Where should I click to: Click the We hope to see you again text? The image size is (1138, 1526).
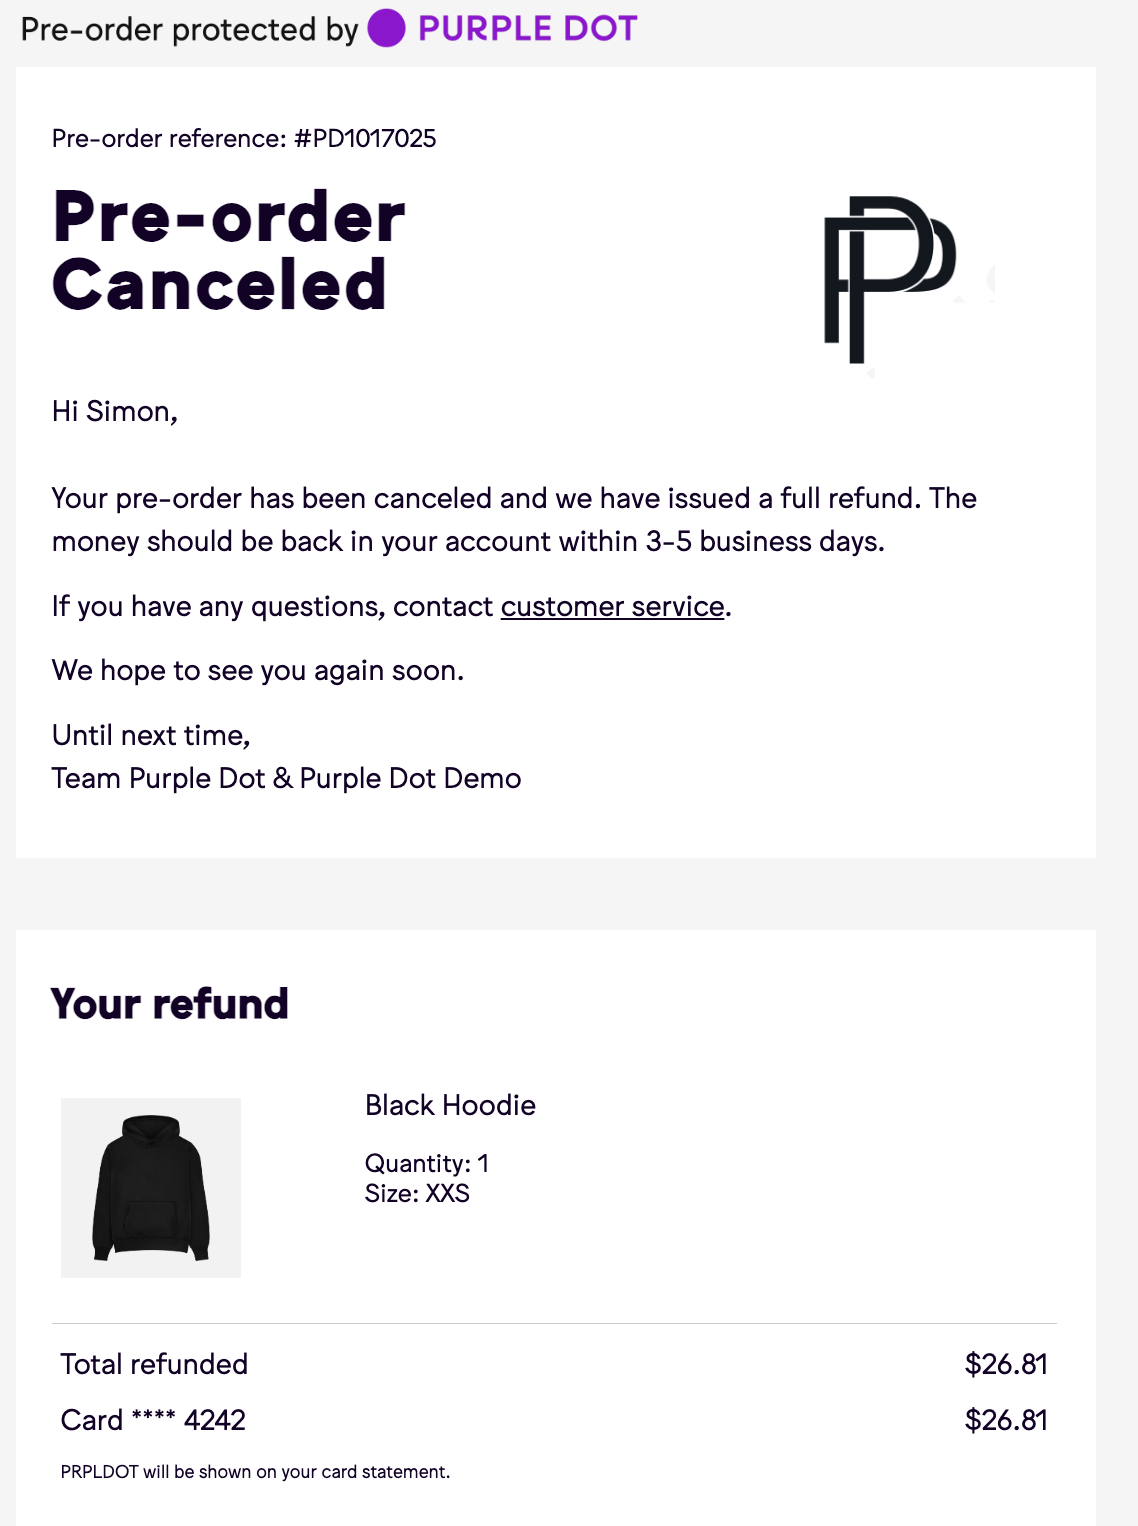click(x=258, y=670)
